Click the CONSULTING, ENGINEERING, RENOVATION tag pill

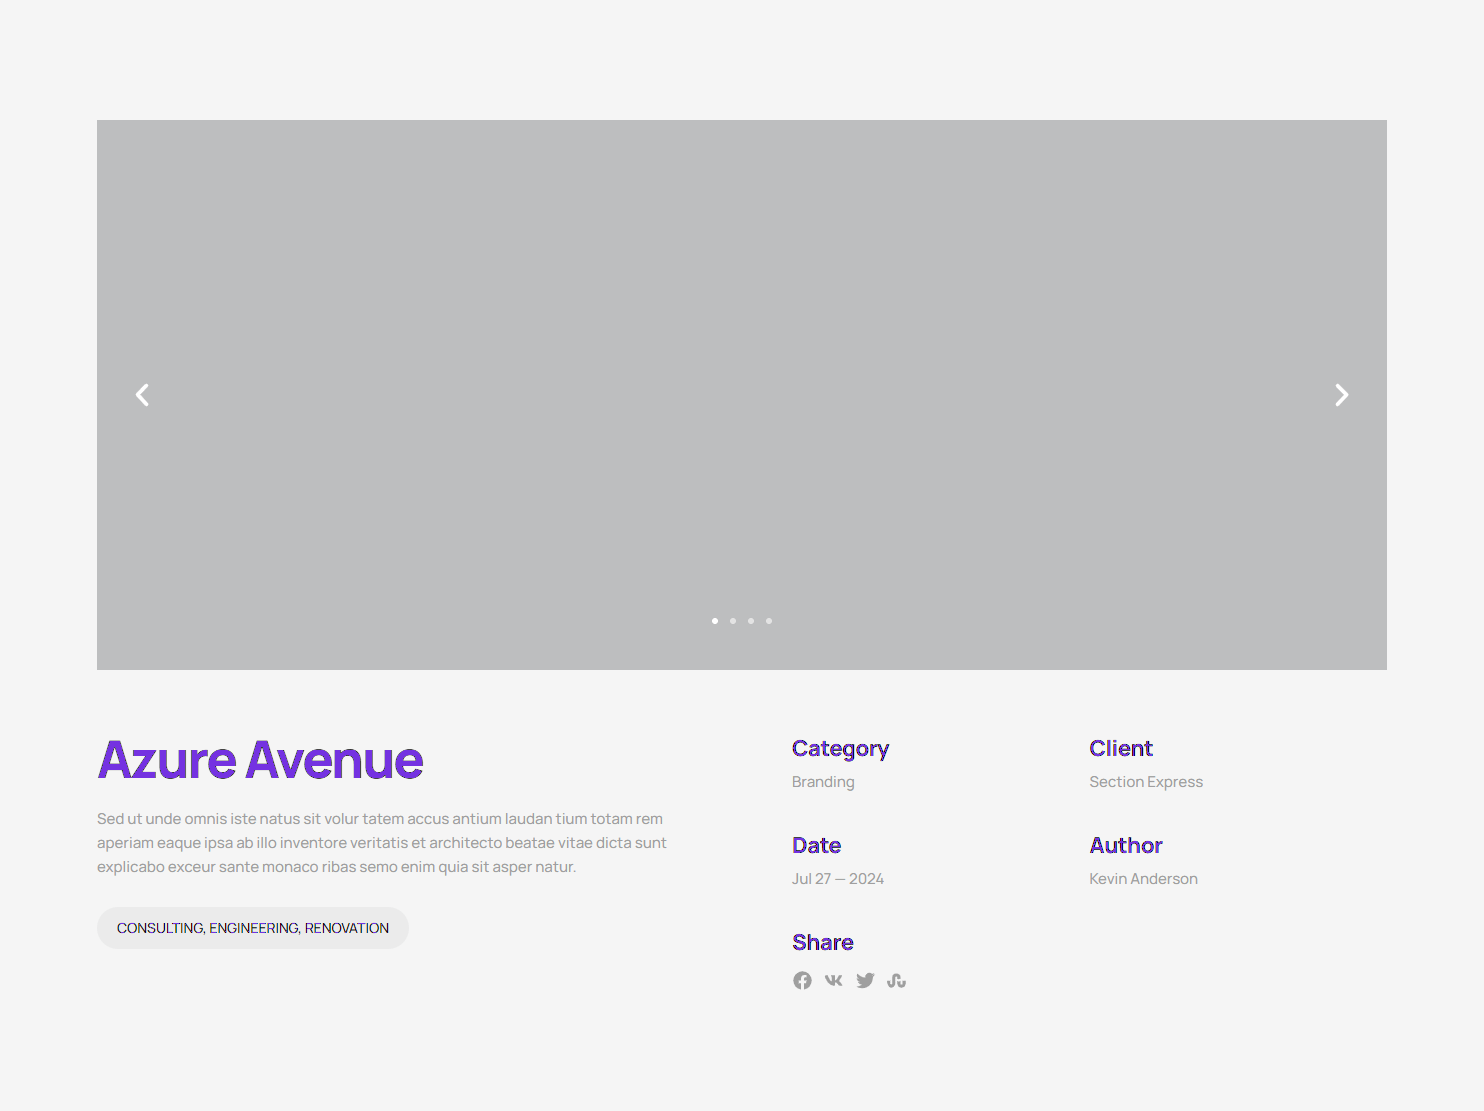click(252, 927)
